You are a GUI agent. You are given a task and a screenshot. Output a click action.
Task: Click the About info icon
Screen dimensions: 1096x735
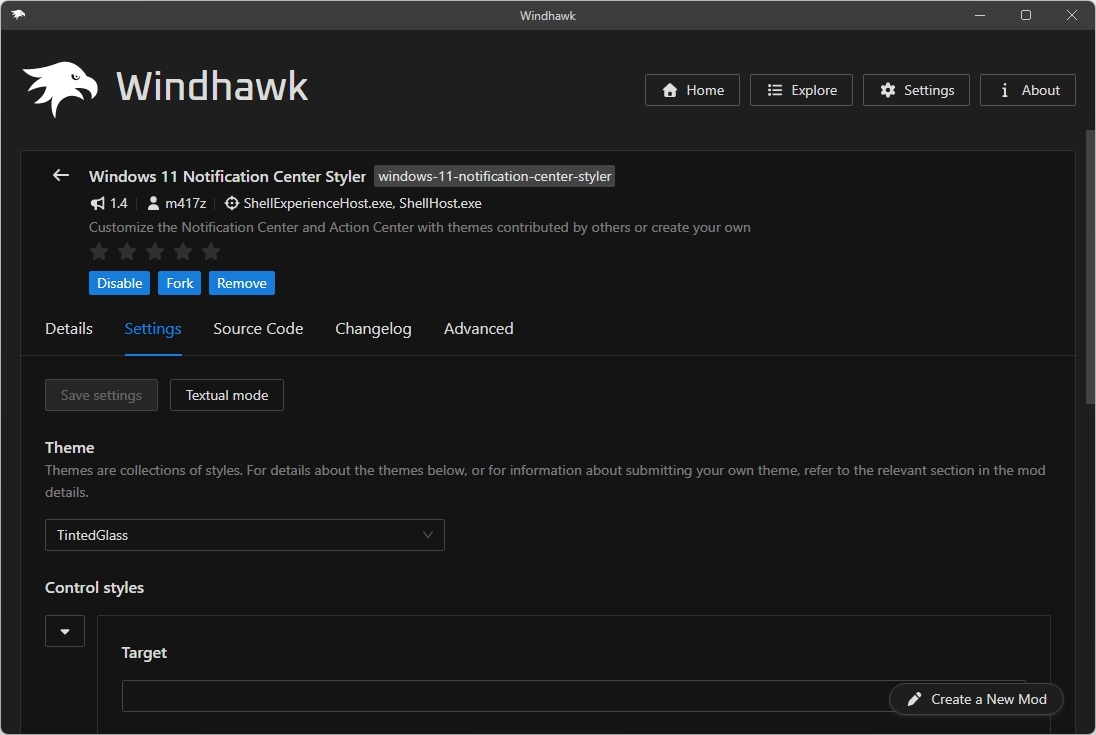tap(1004, 90)
